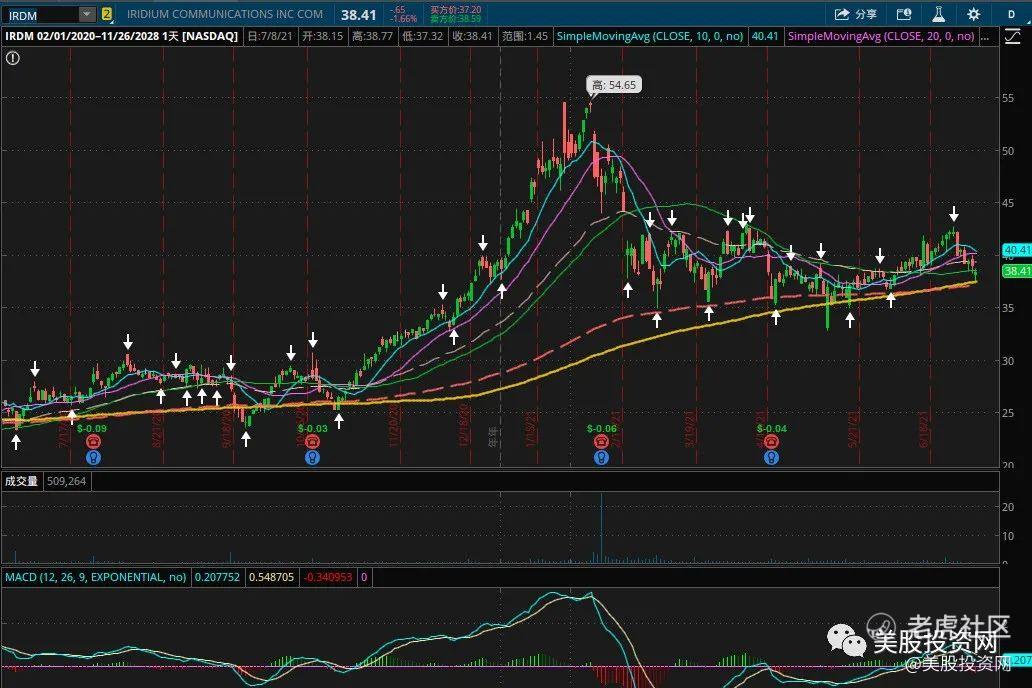The height and width of the screenshot is (688, 1032).
Task: Click the yellow linking number 2 icon
Action: [x=107, y=14]
